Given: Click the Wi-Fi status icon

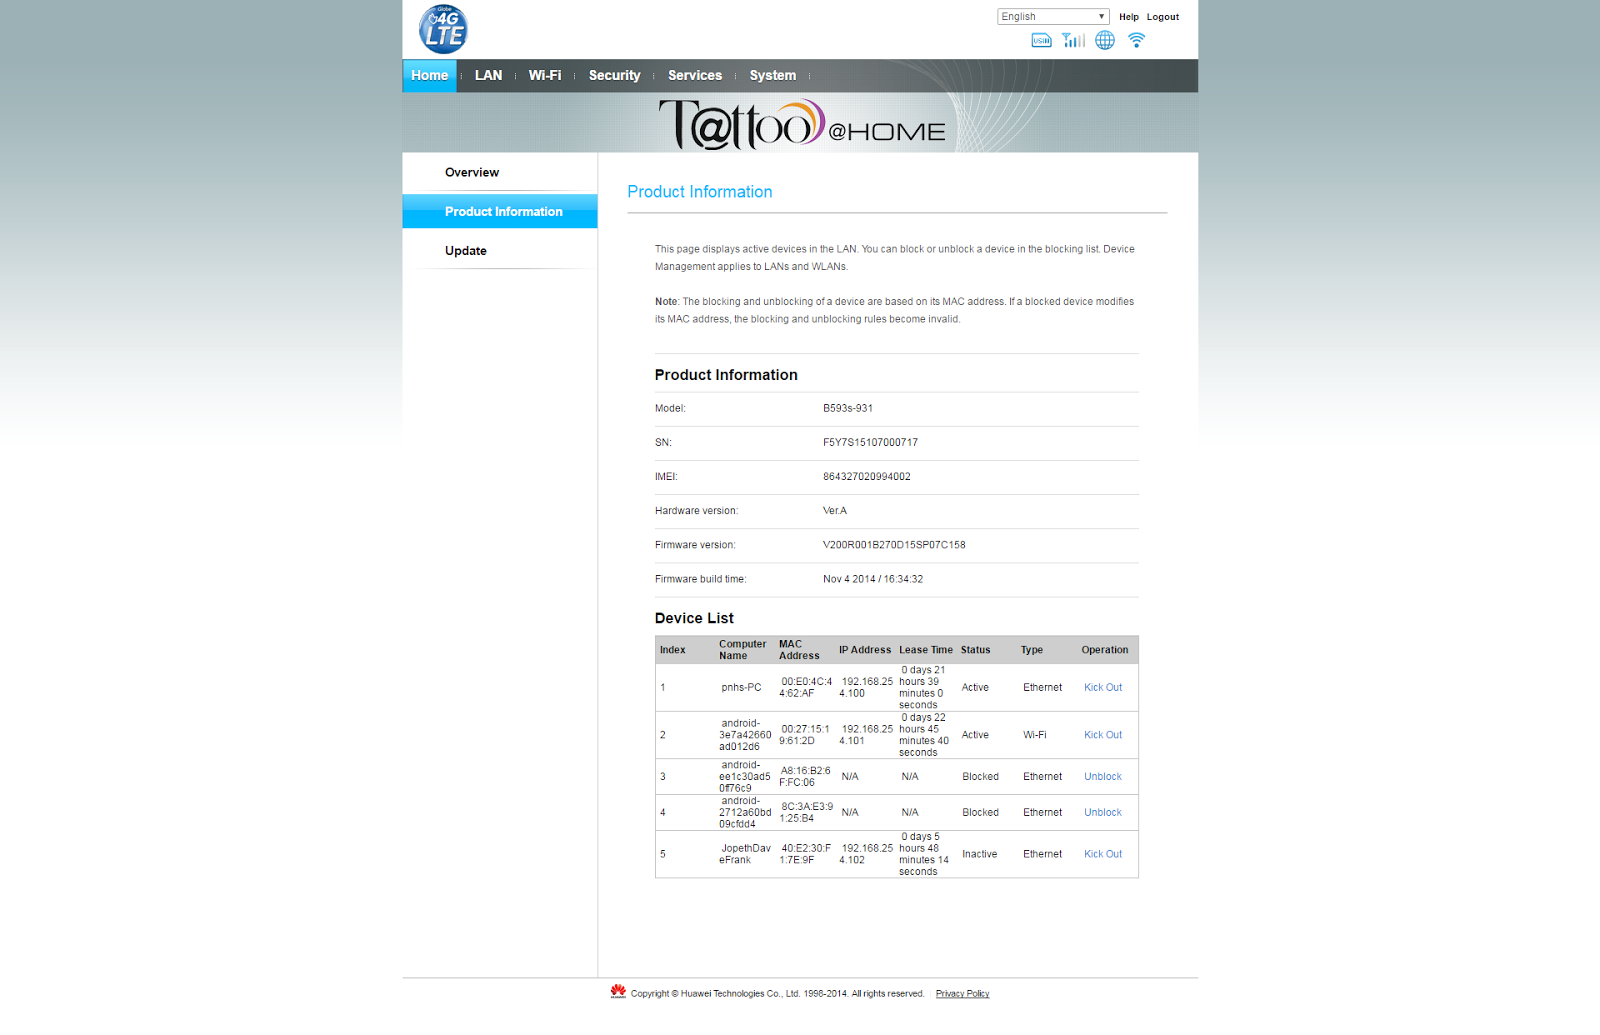Looking at the screenshot, I should [x=1136, y=40].
